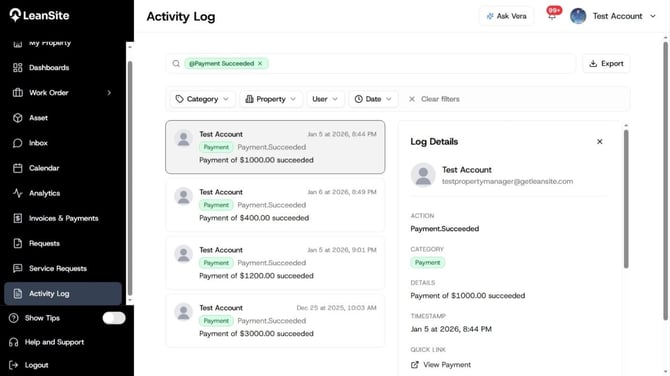Select the $1000.00 payment log entry

pos(275,147)
